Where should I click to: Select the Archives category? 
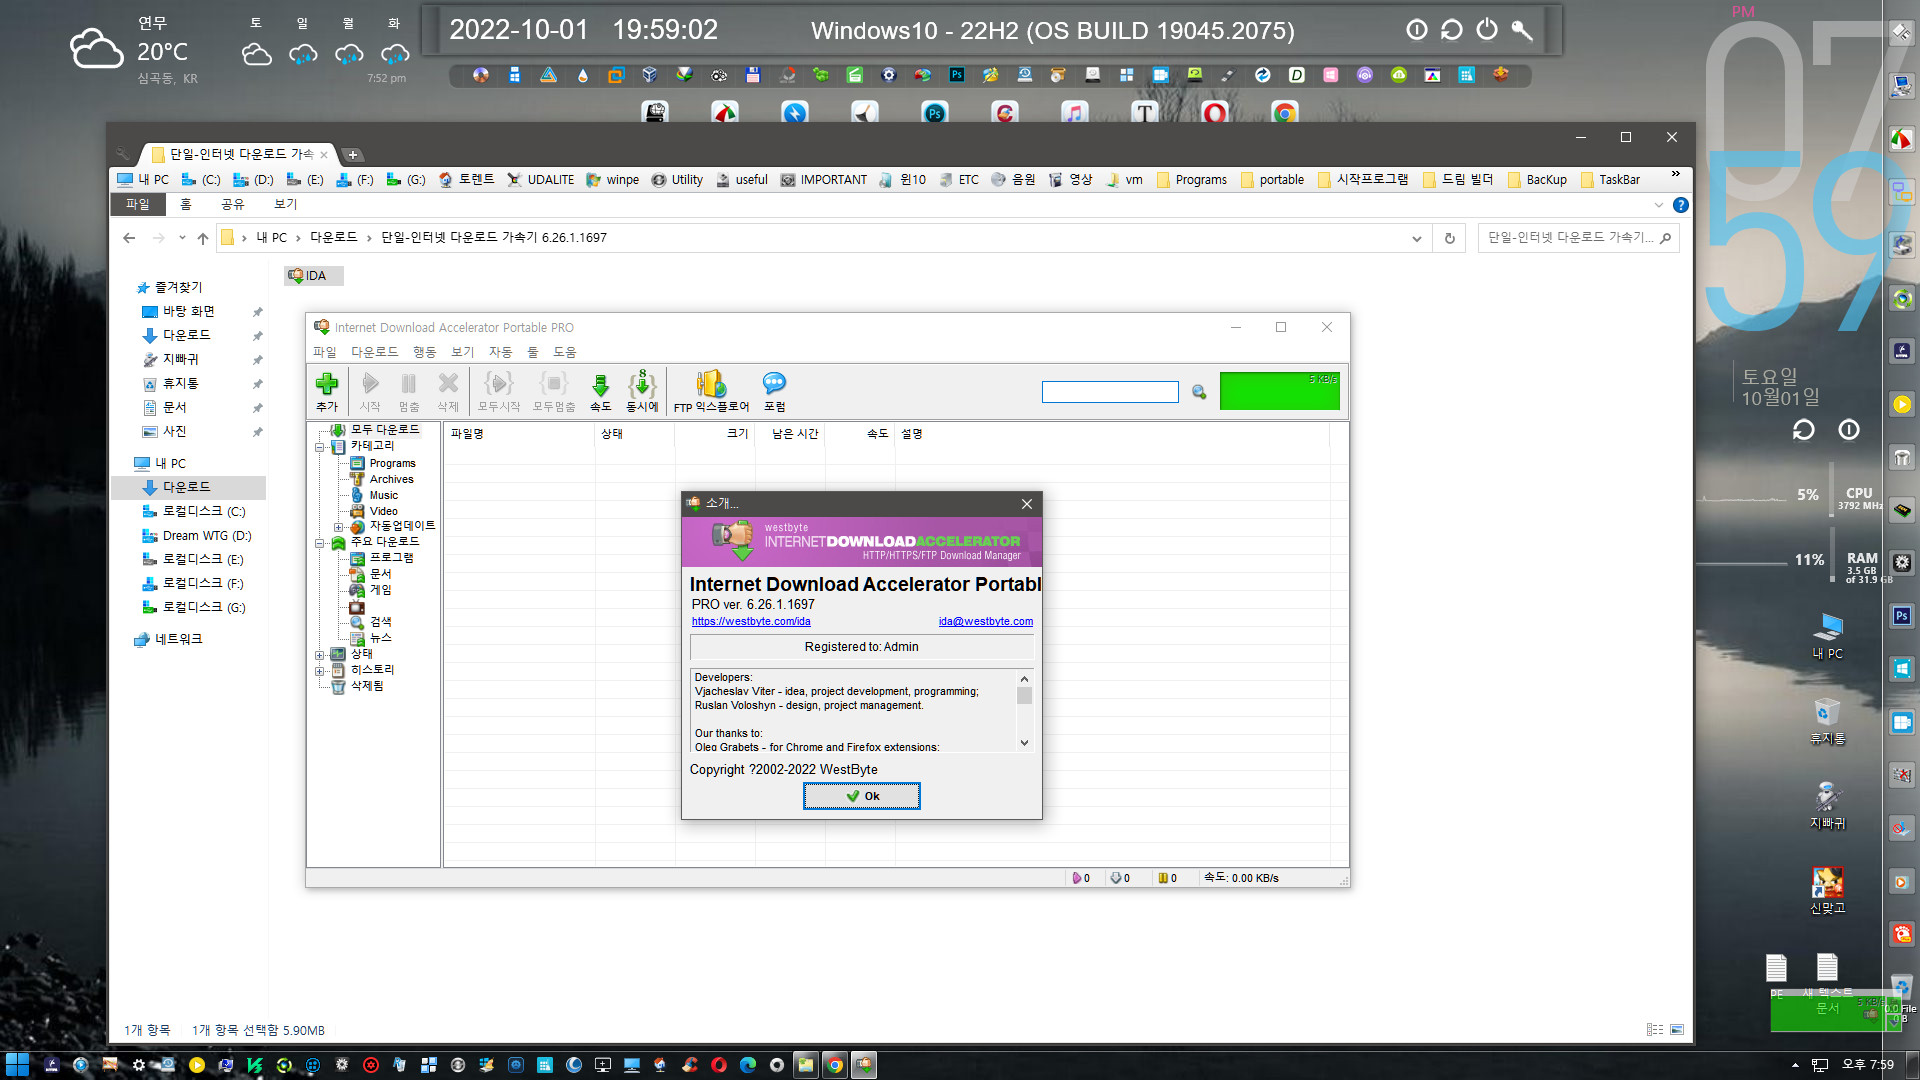tap(391, 479)
